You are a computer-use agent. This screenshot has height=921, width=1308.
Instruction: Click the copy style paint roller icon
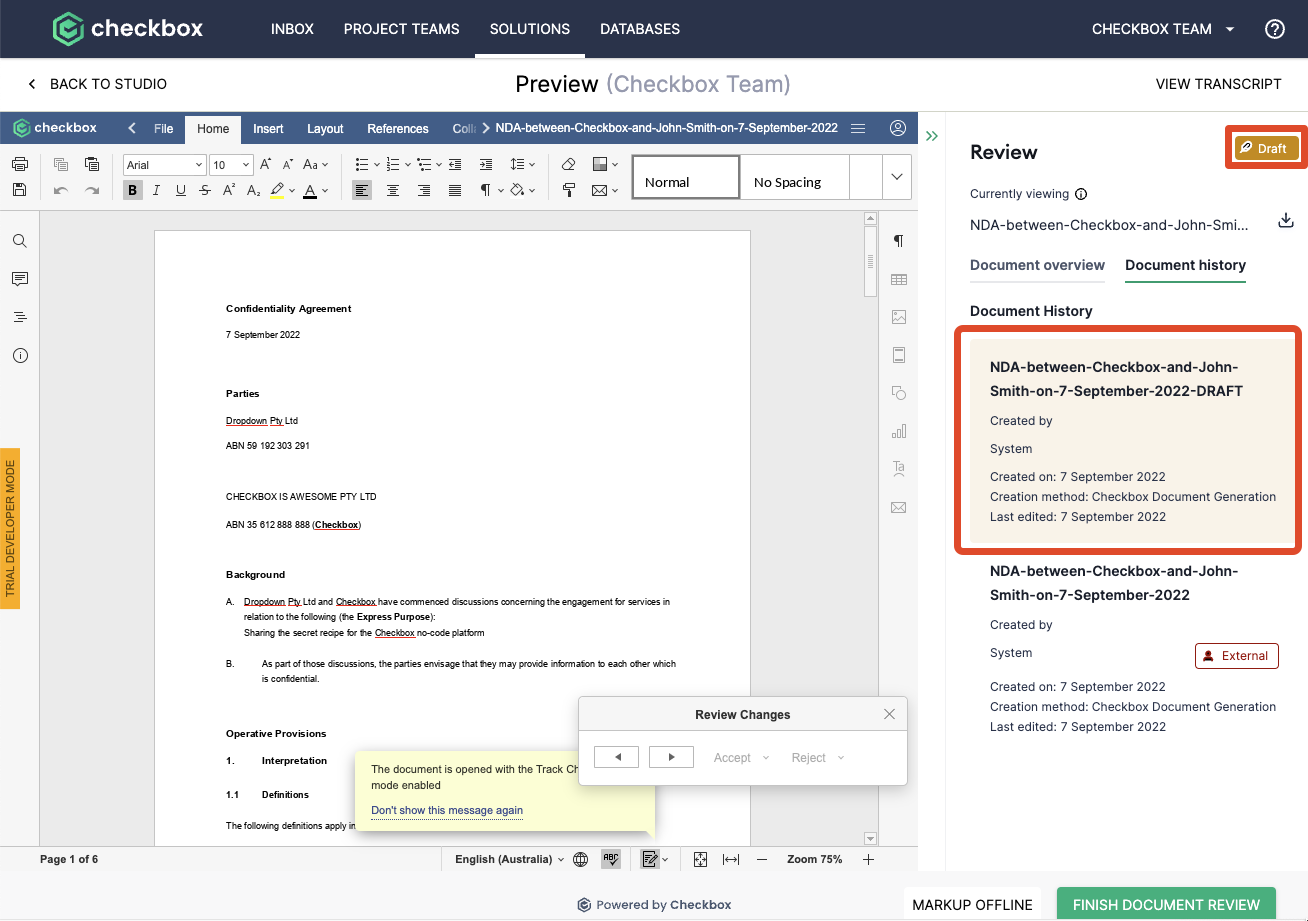point(568,190)
